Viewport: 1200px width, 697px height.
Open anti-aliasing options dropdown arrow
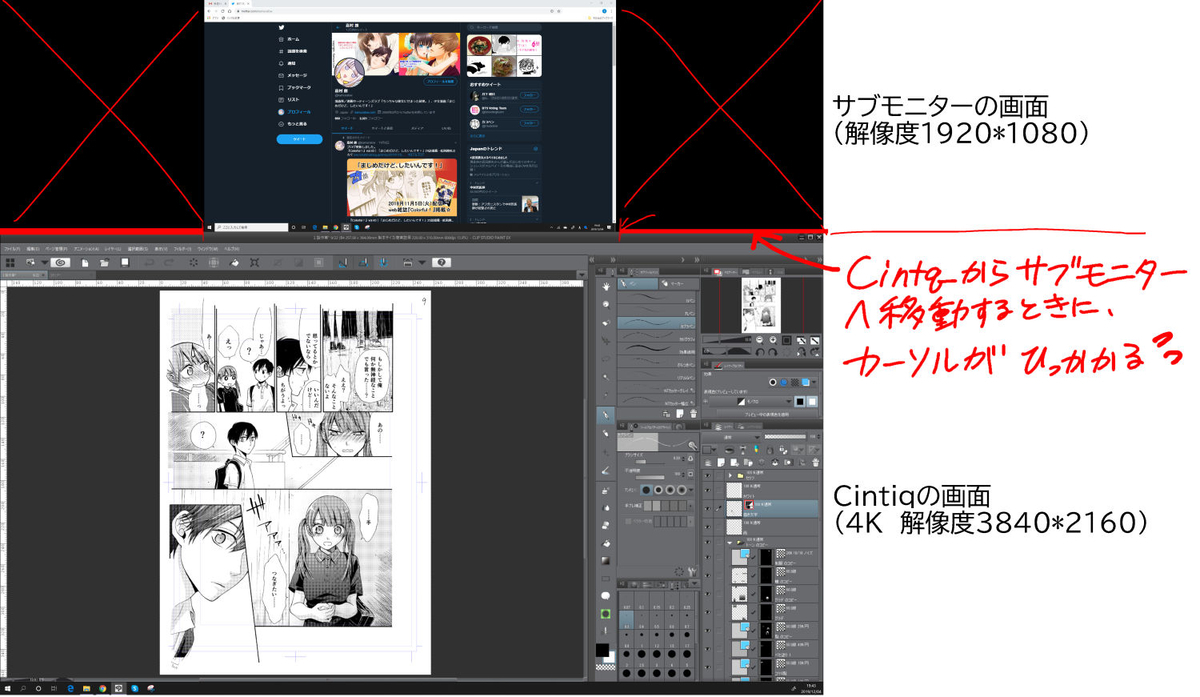pos(691,490)
